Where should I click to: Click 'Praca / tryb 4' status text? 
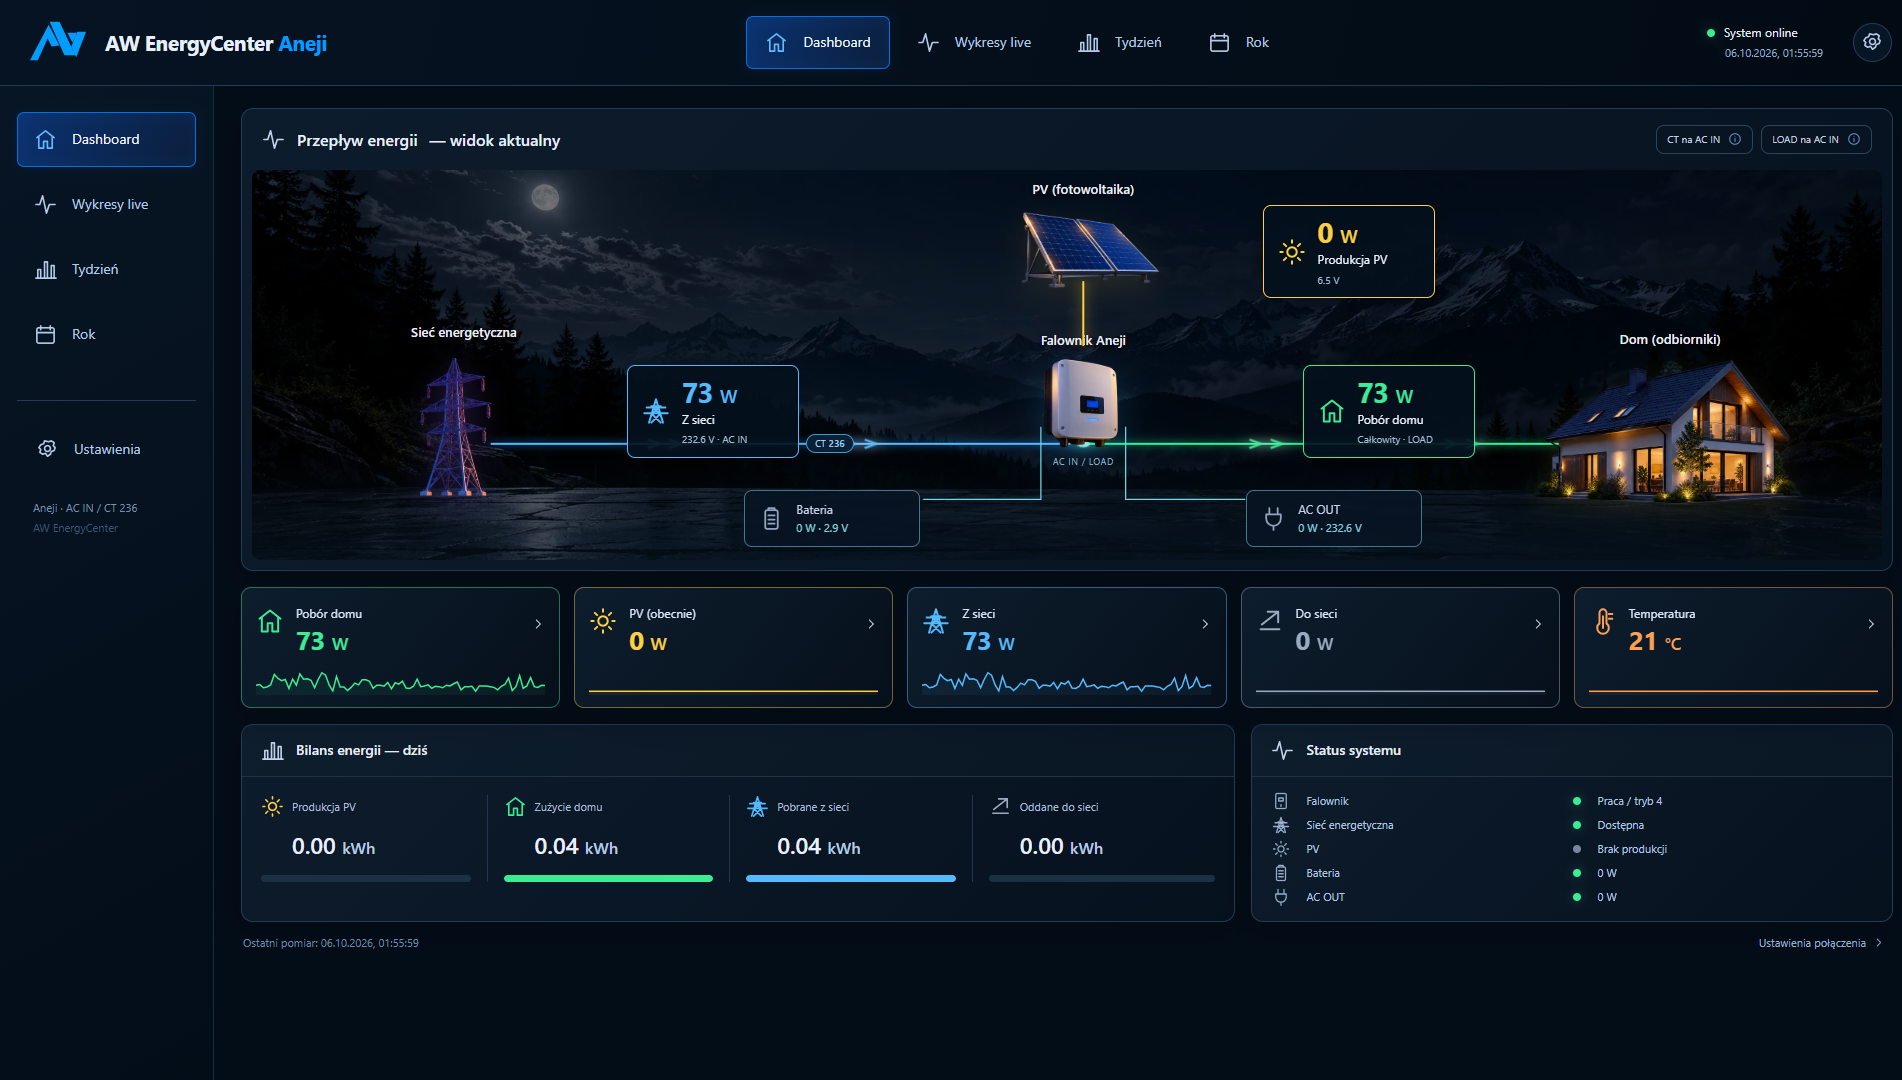[1629, 801]
